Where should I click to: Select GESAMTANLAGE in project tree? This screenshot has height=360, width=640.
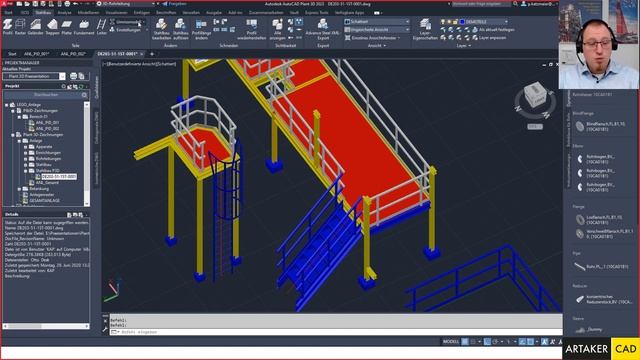click(44, 201)
